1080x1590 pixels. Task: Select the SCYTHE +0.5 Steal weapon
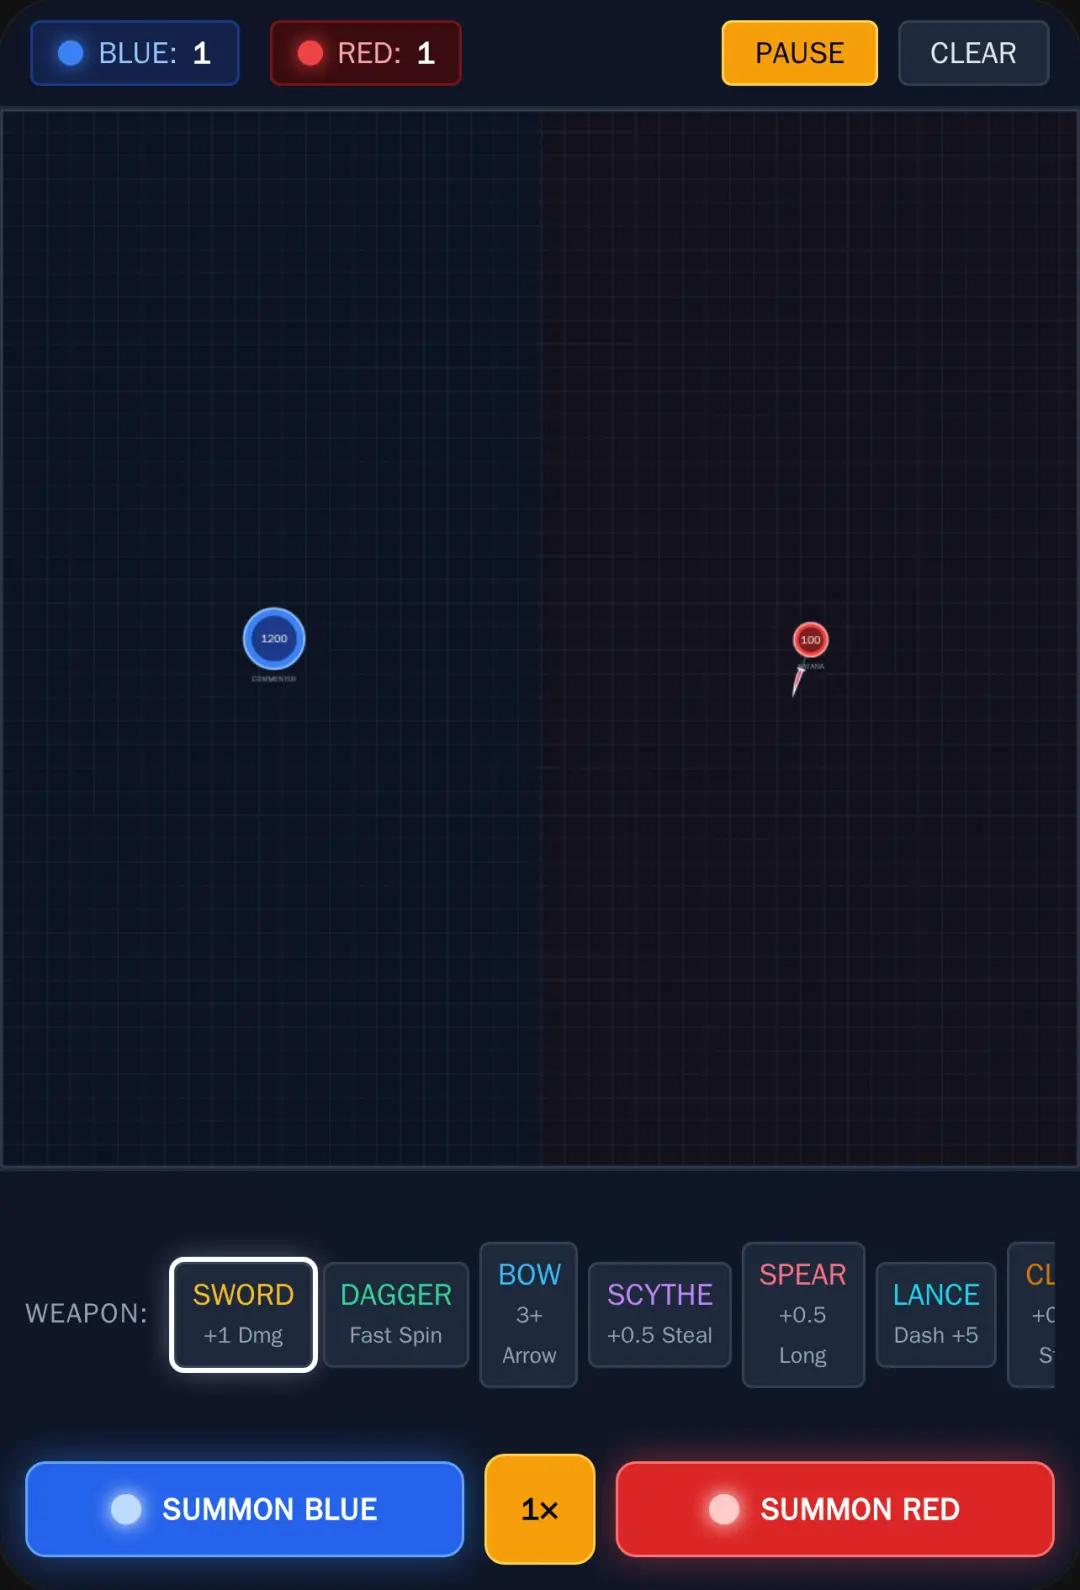[660, 1314]
